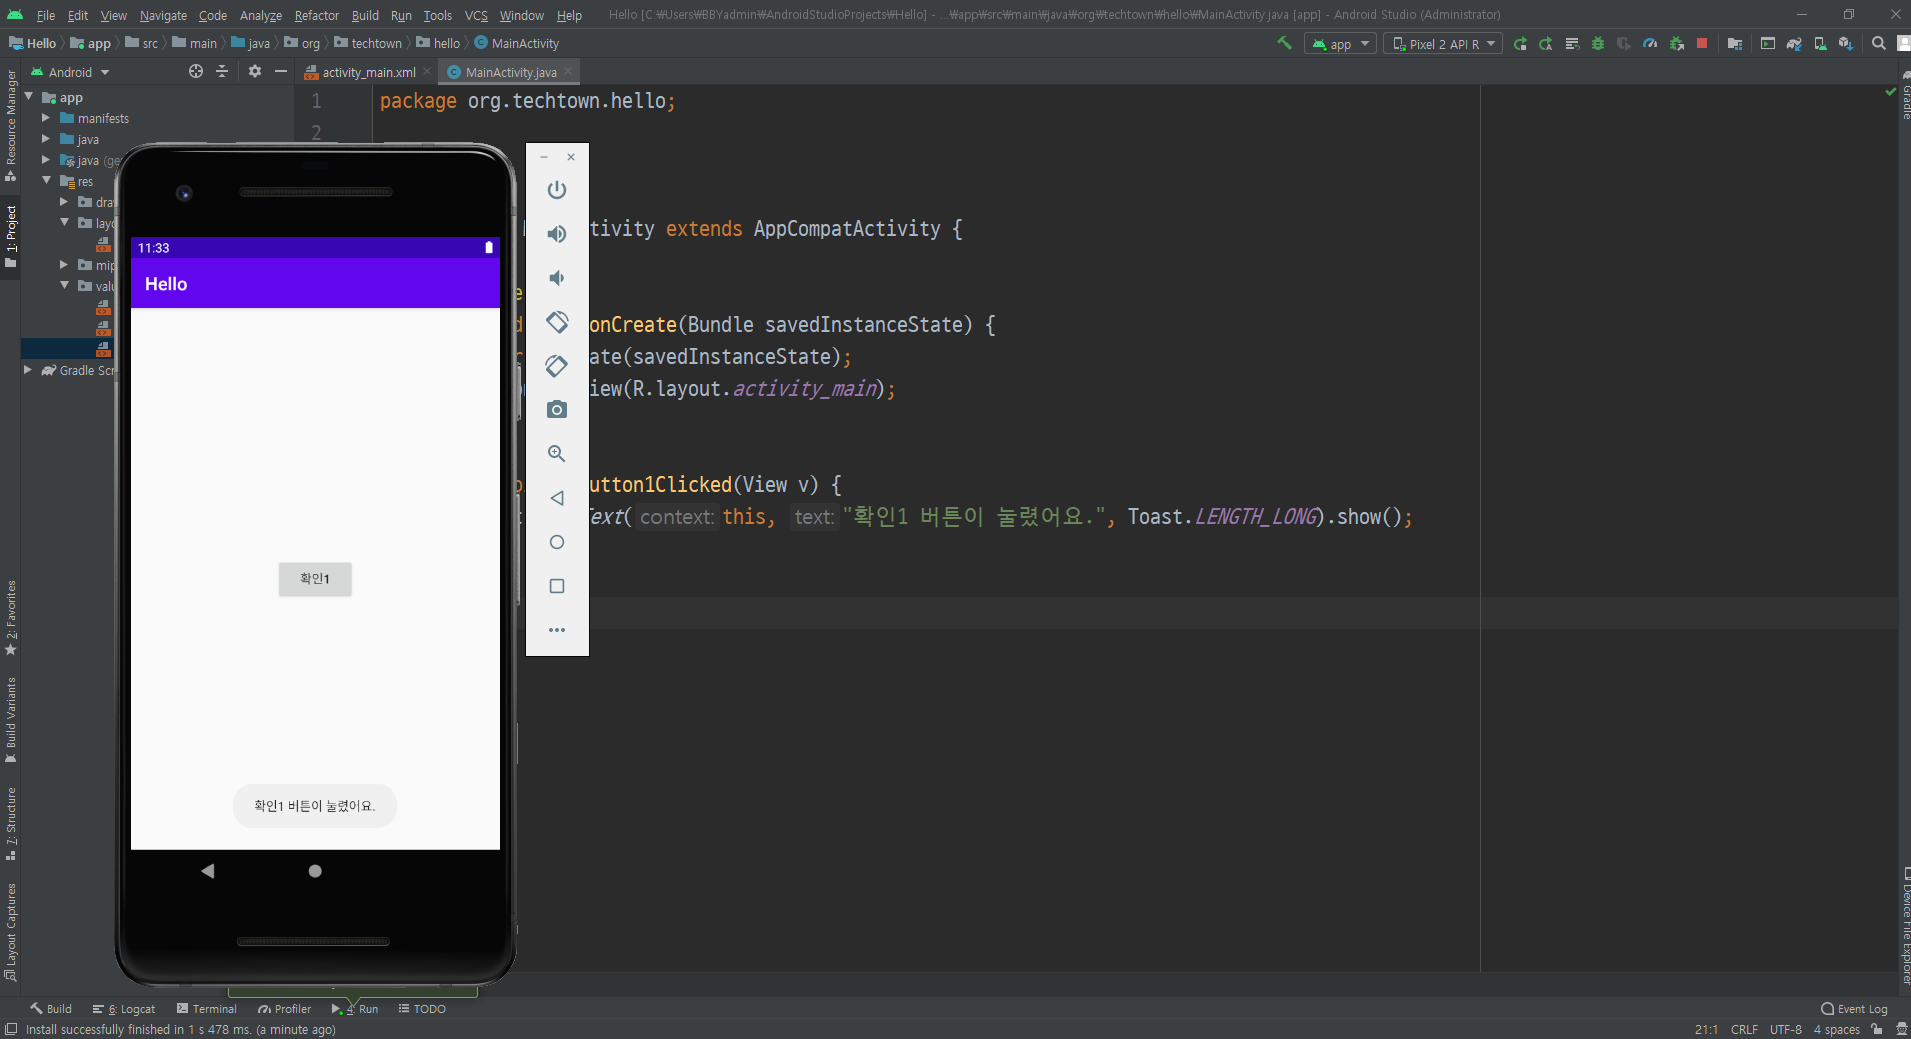Apply changes and restart activity
This screenshot has width=1911, height=1039.
tap(1546, 44)
